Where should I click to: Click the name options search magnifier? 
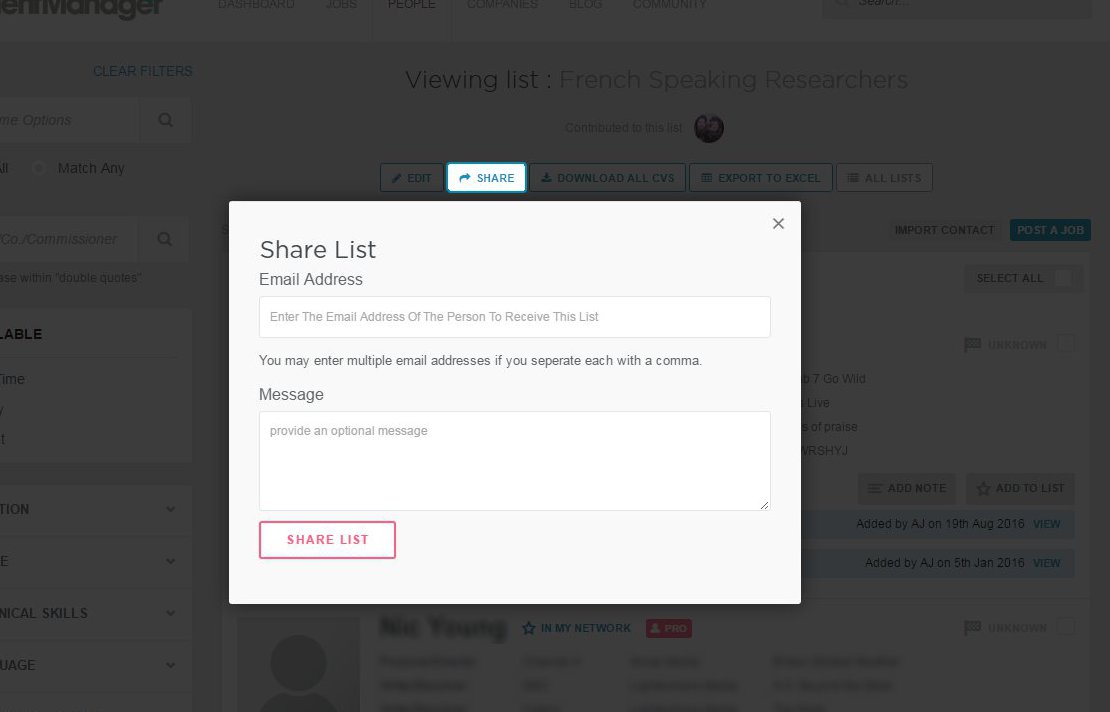[x=165, y=120]
